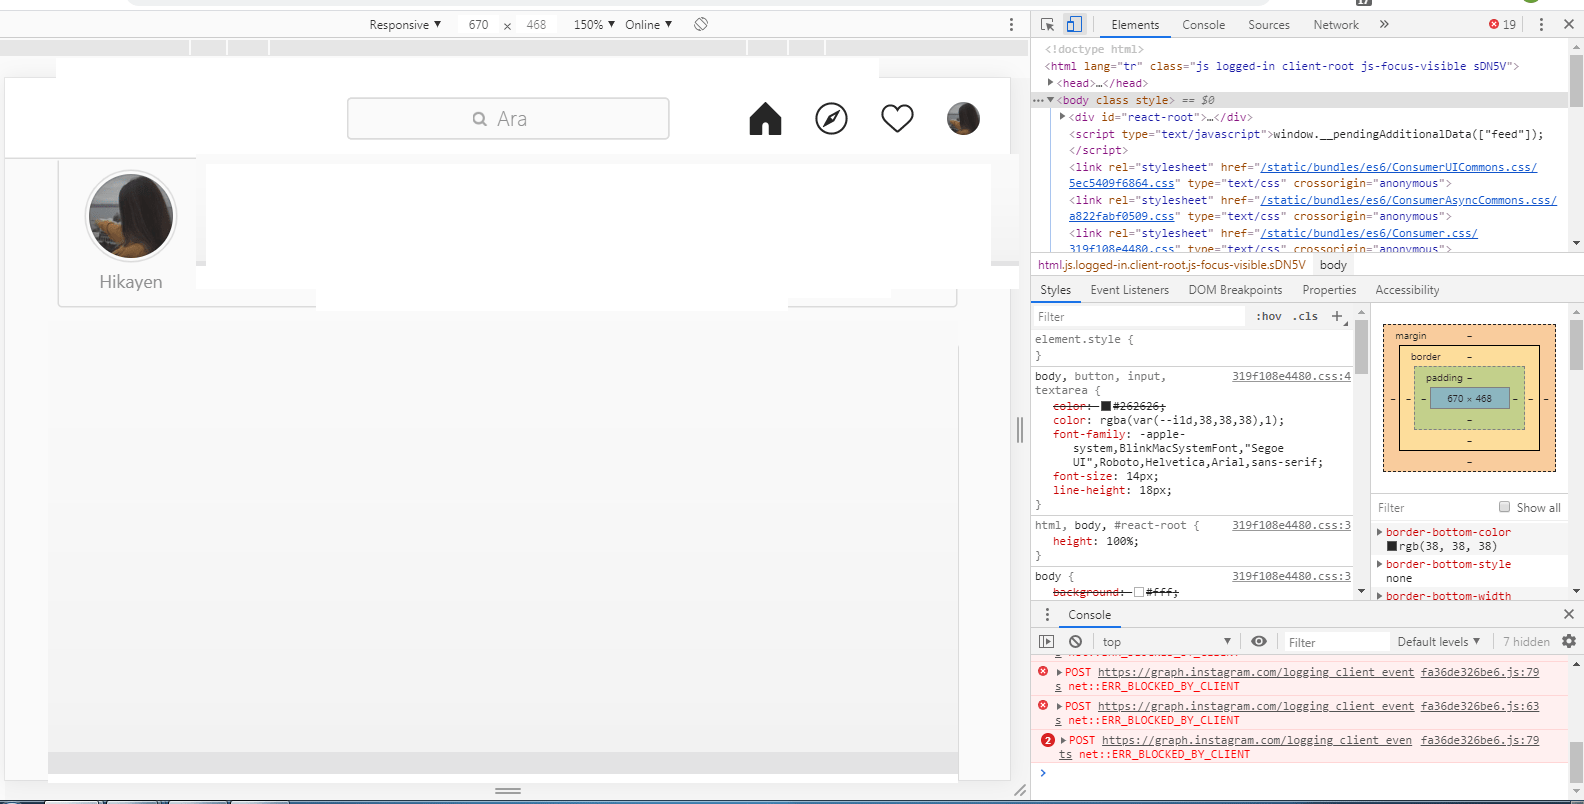The image size is (1584, 804).
Task: Open Responsive device dropdown
Action: point(405,24)
